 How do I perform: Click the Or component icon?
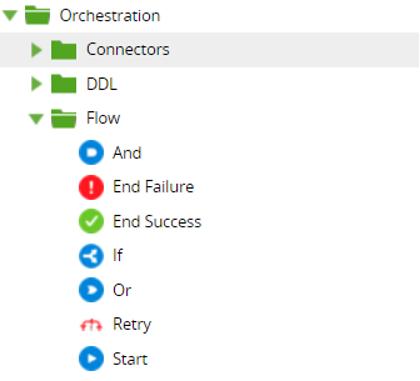[x=91, y=290]
